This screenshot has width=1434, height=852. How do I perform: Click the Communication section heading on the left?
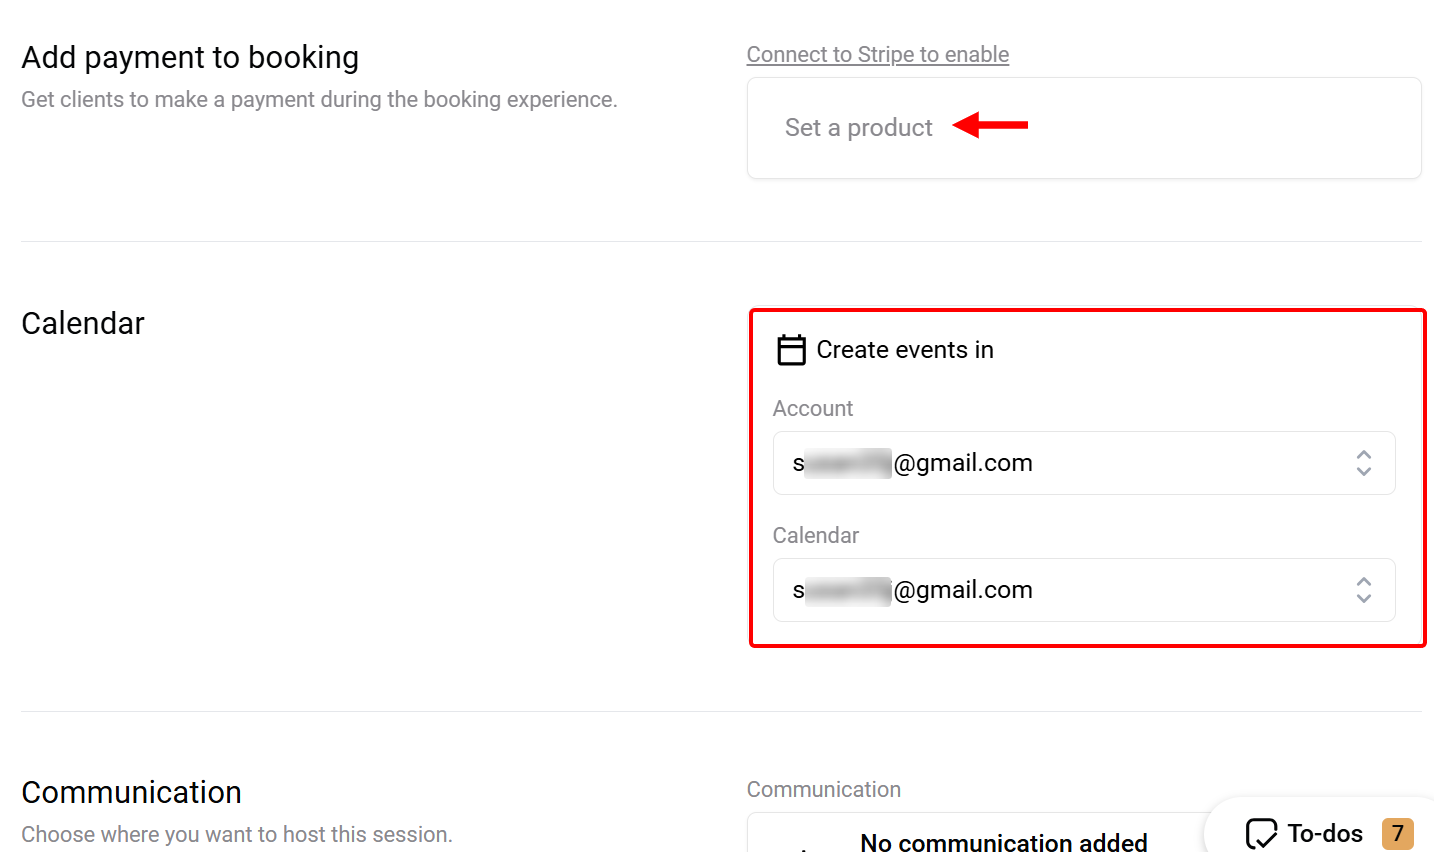(131, 792)
